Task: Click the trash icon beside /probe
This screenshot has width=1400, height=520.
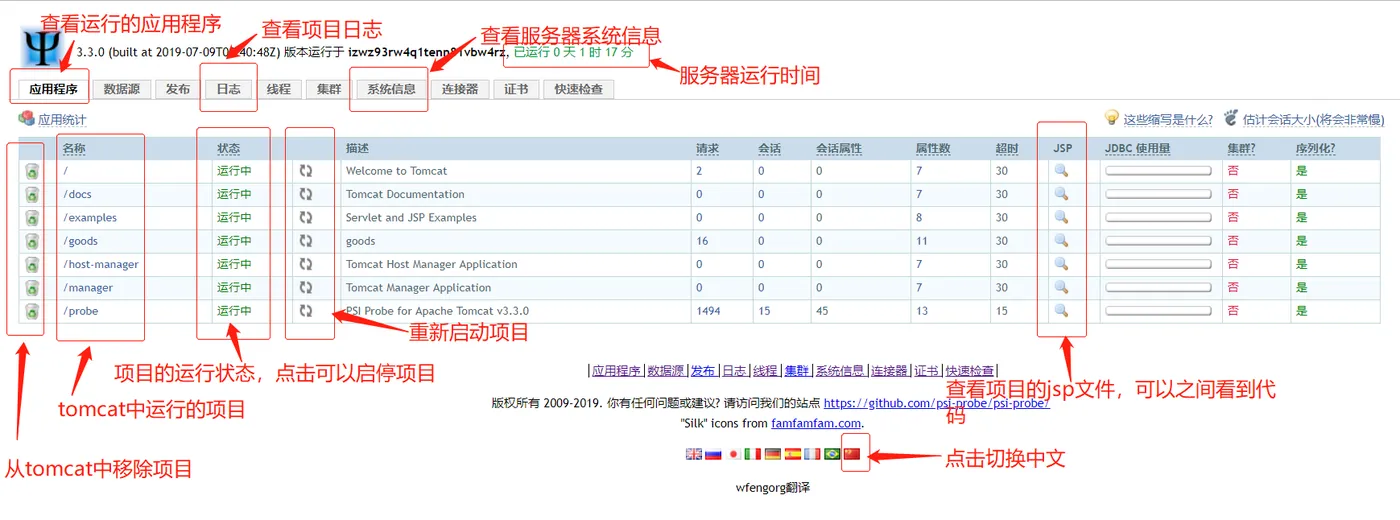Action: click(x=32, y=312)
